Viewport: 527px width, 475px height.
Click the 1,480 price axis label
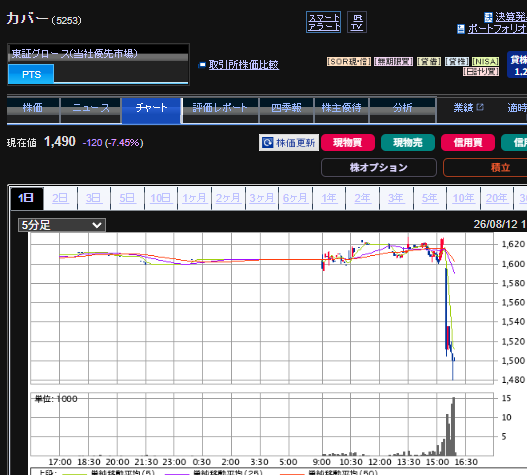pos(513,380)
